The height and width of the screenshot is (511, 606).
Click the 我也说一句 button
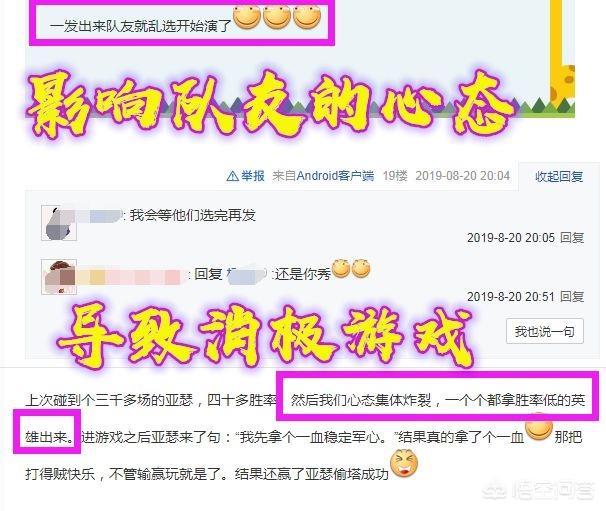coord(545,331)
